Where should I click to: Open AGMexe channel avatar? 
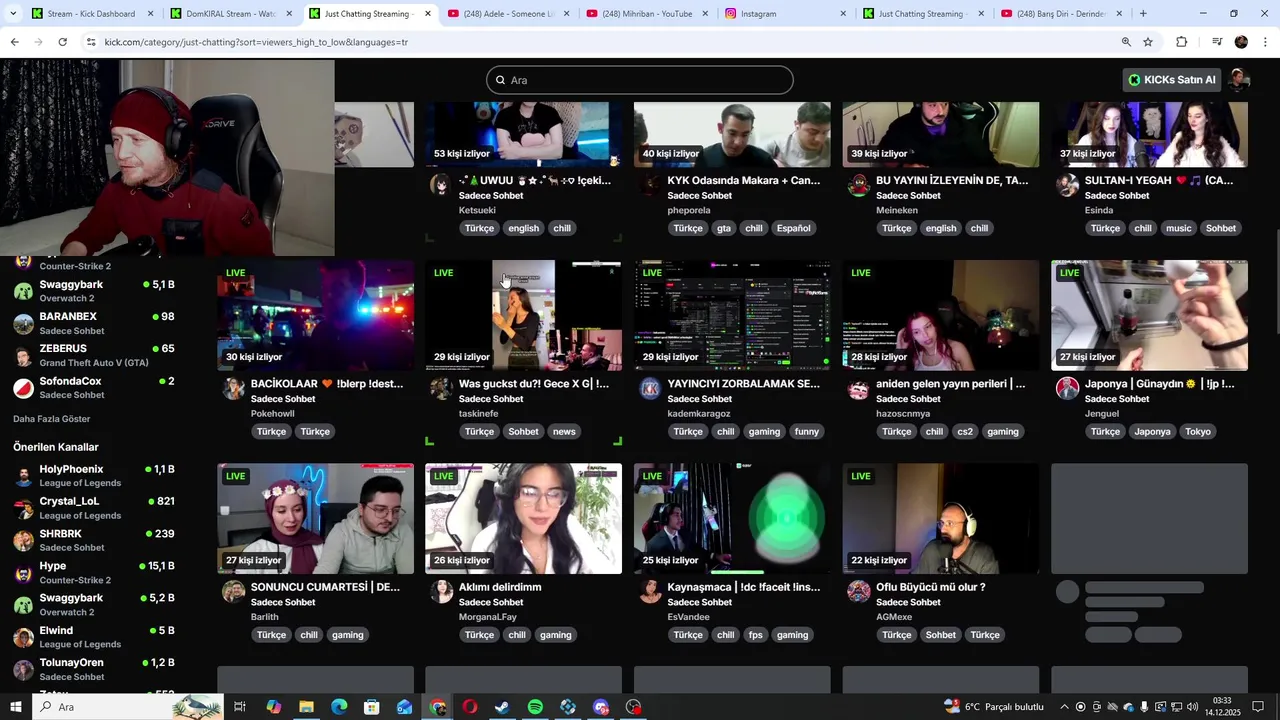click(858, 591)
